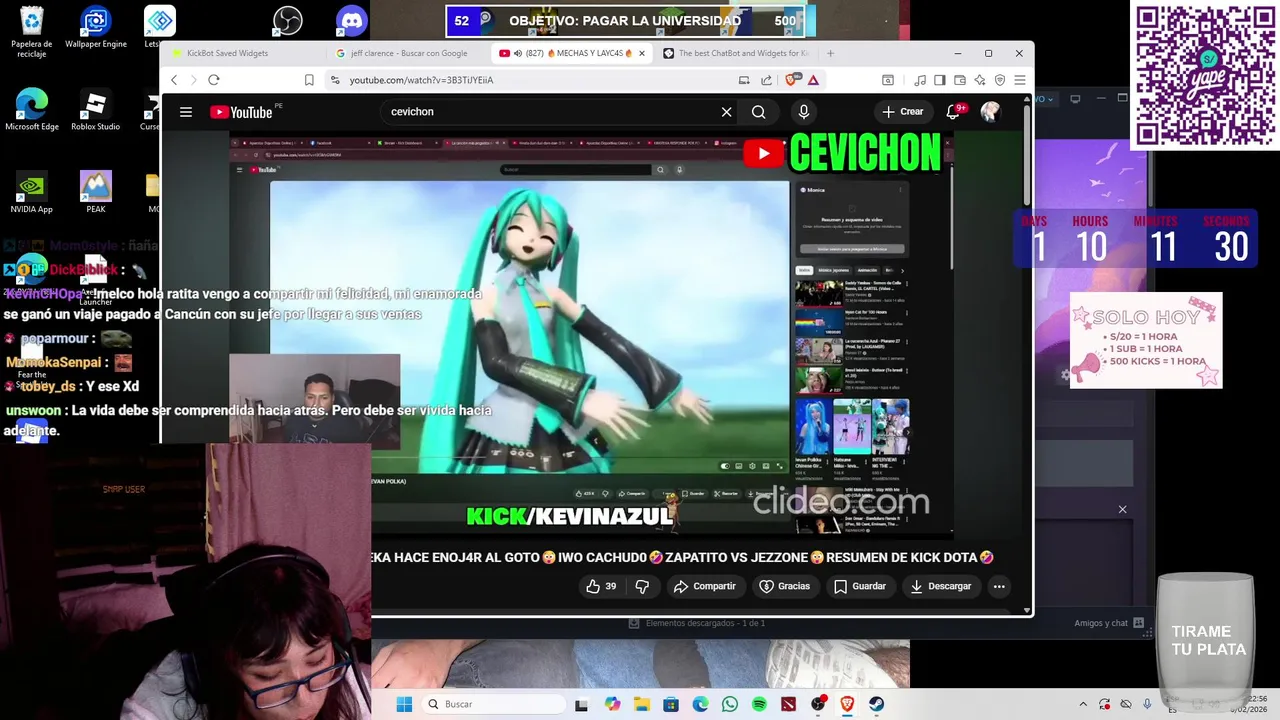Screen dimensions: 1280x720
Task: Dislike the video
Action: pyautogui.click(x=642, y=586)
